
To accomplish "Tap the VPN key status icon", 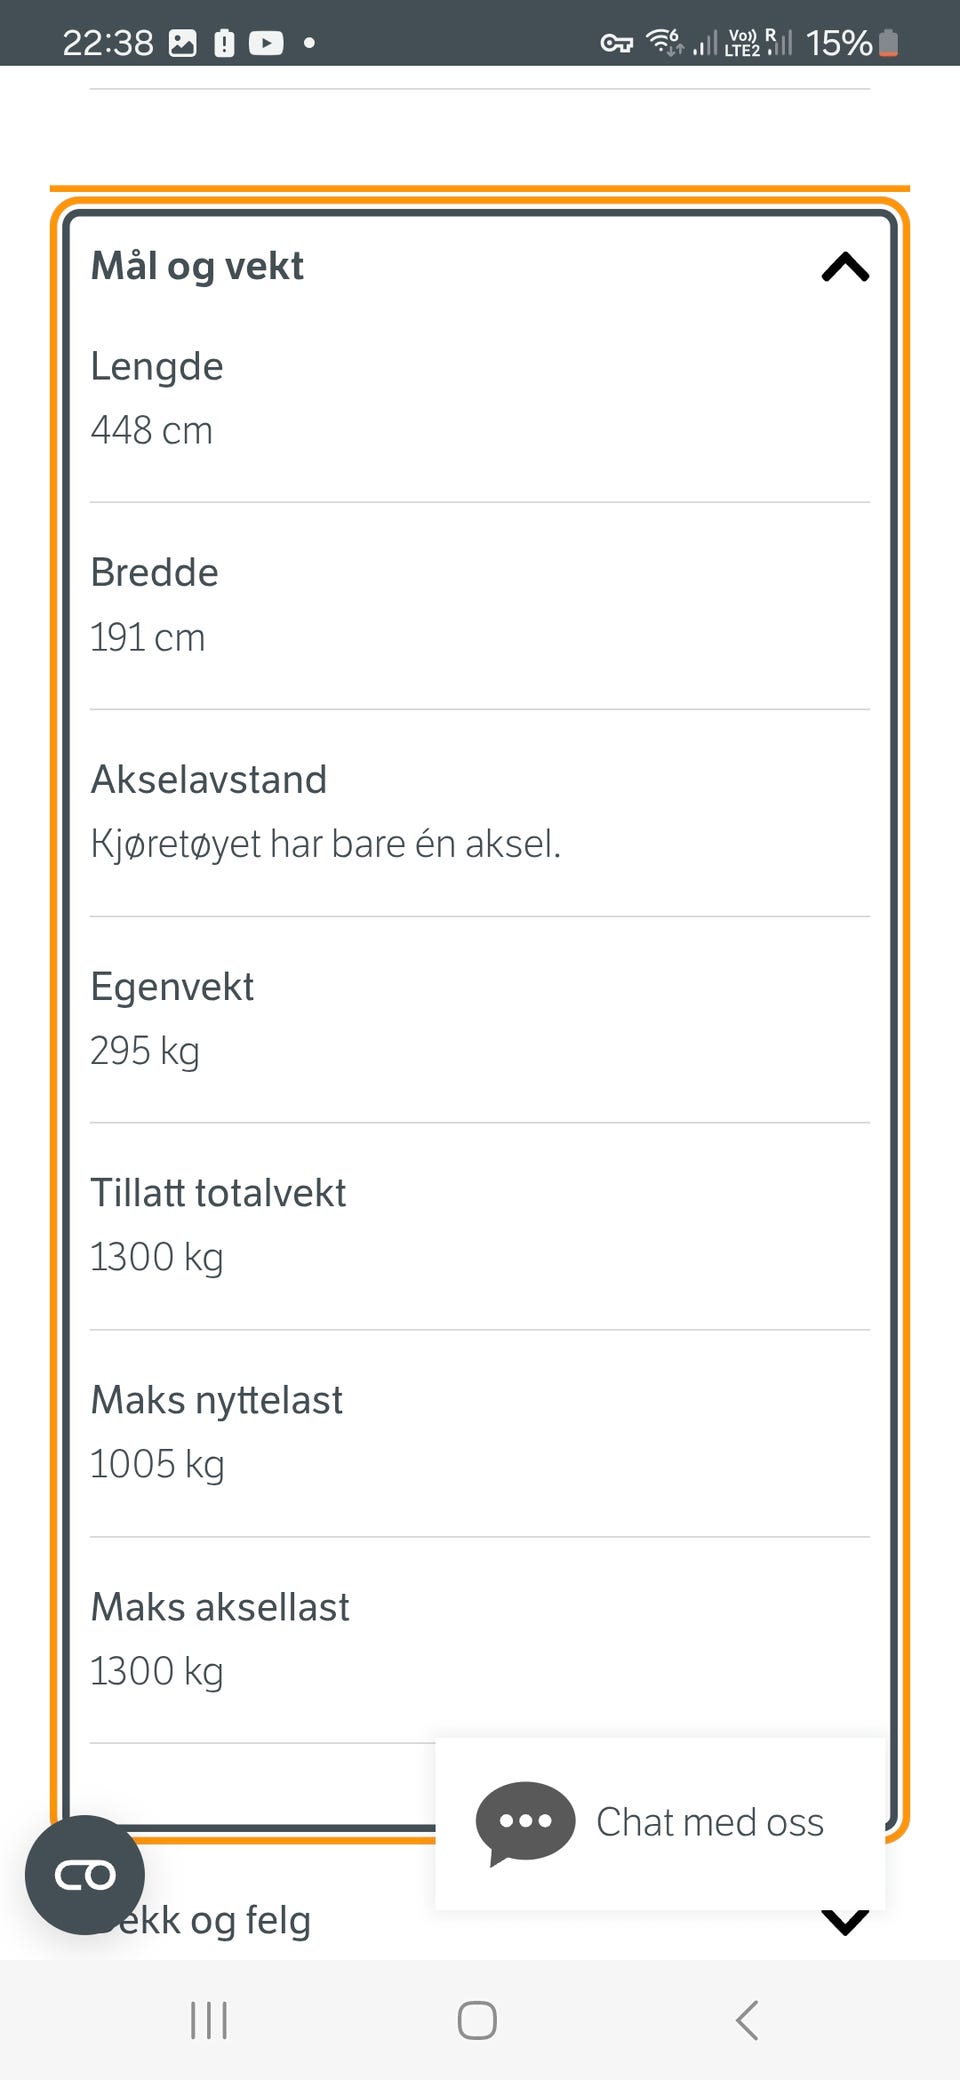I will click(x=616, y=43).
